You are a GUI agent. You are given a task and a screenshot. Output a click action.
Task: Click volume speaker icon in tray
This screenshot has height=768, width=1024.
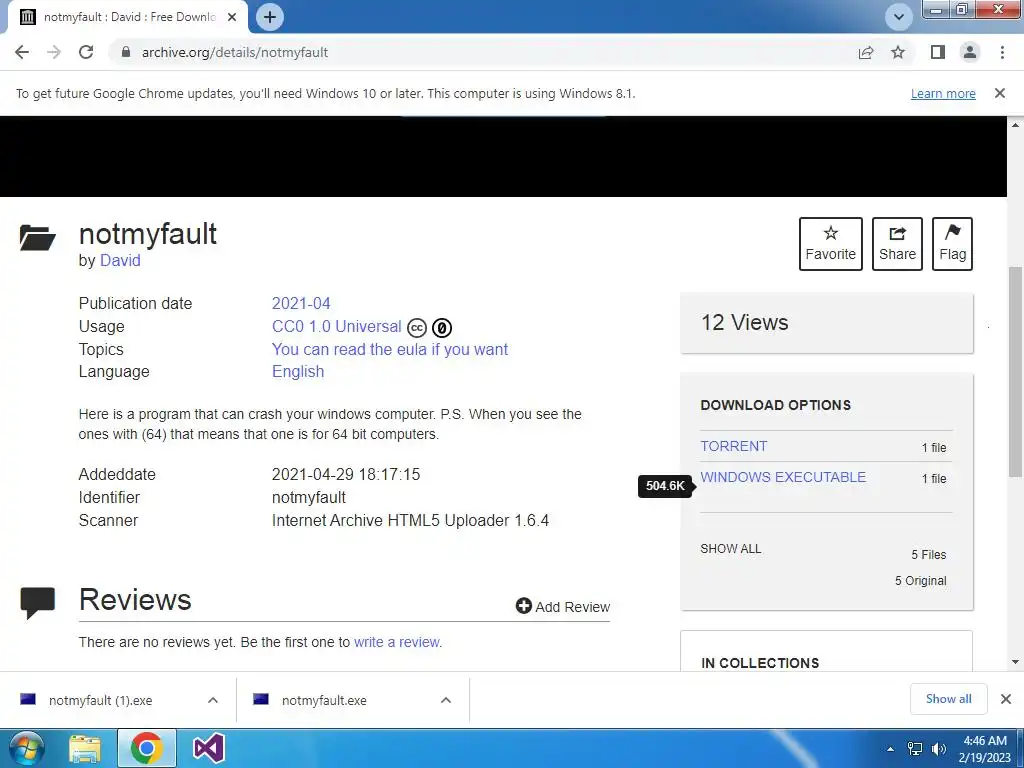click(x=938, y=749)
